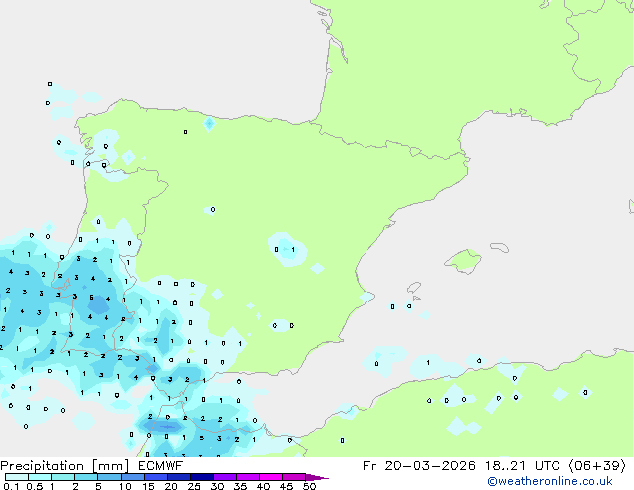634x490 pixels.
Task: Click the Menorca island outline
Action: click(x=500, y=247)
